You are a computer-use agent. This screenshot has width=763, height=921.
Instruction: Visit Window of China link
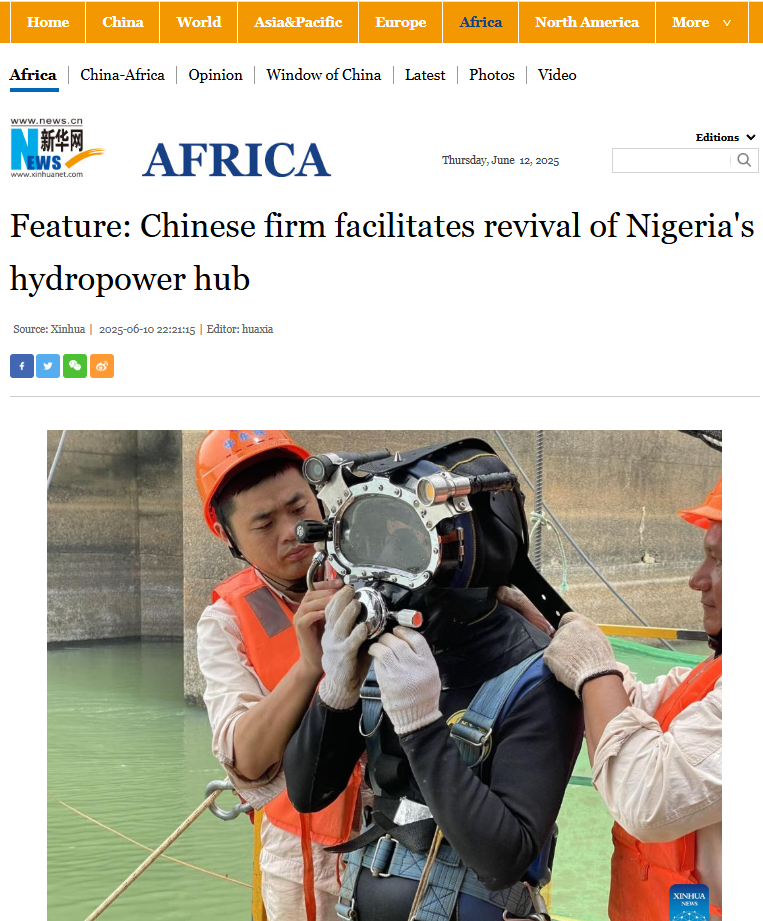(x=324, y=75)
